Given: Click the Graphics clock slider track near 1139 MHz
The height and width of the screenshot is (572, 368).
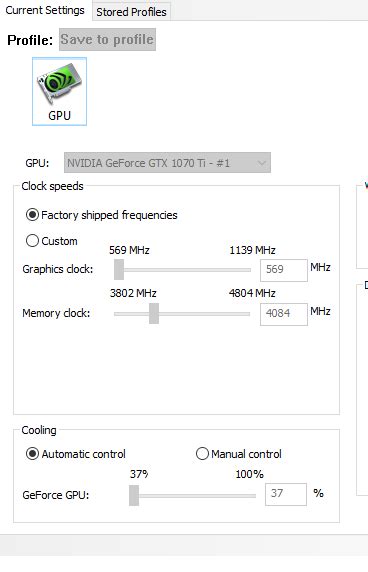Looking at the screenshot, I should click(x=246, y=270).
